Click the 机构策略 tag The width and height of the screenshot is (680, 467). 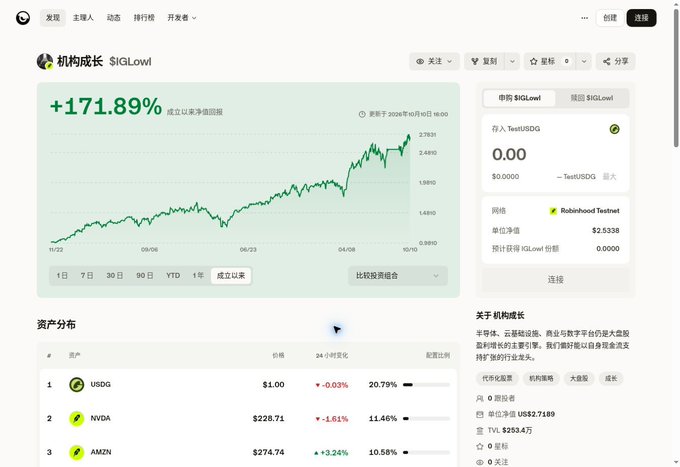(x=541, y=379)
